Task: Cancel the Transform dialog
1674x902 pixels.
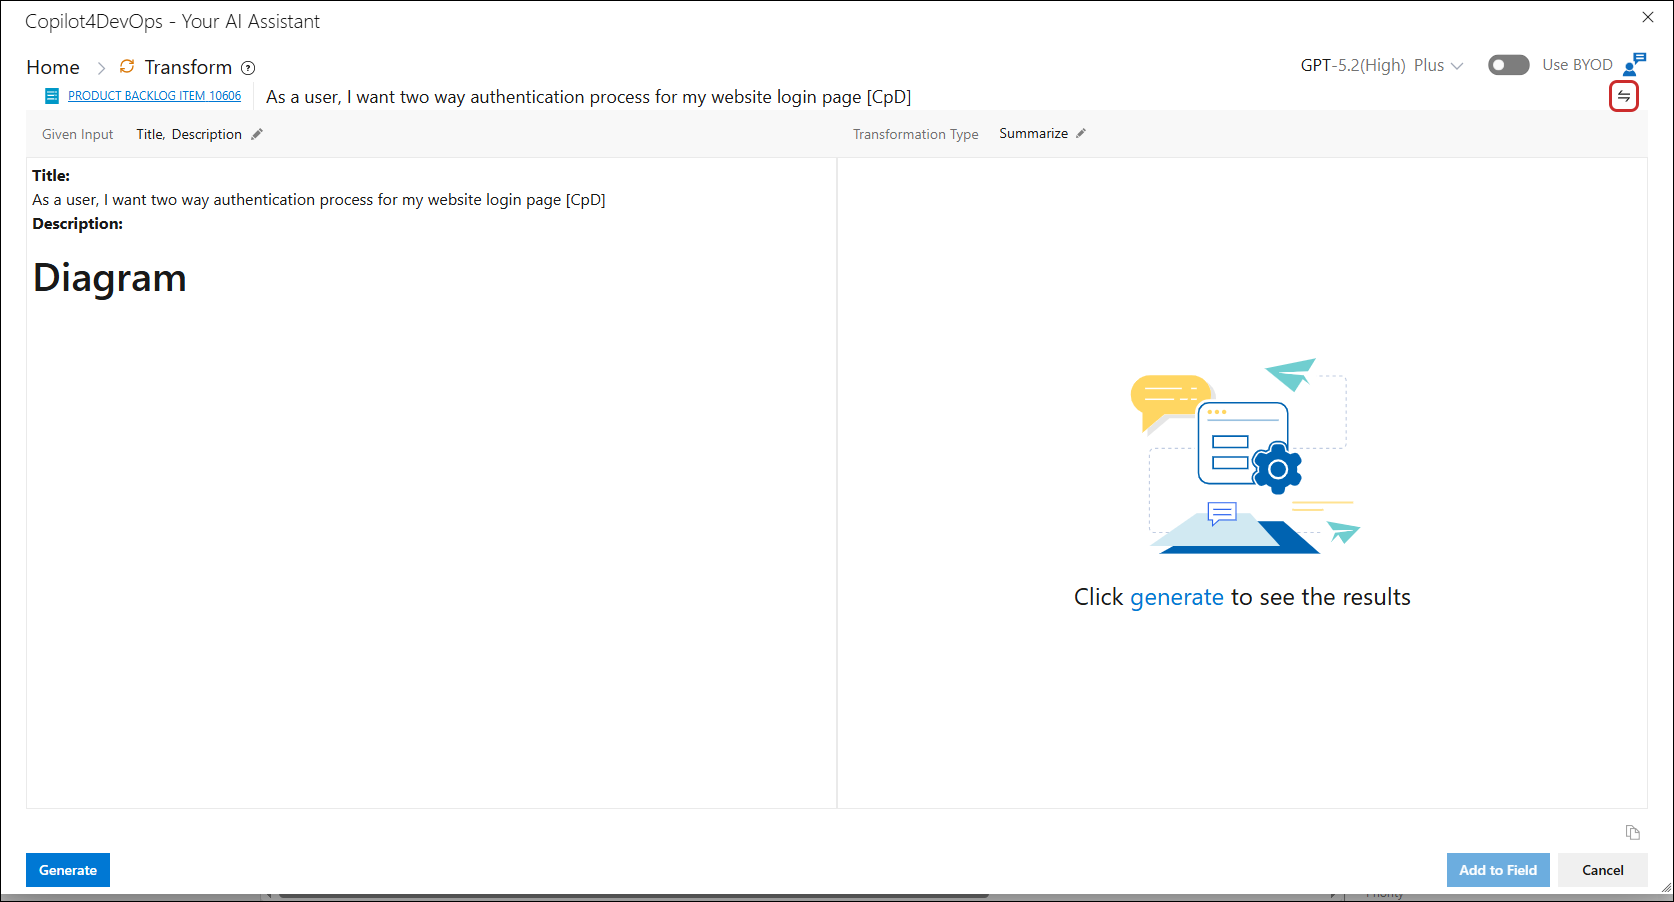Action: [1602, 870]
